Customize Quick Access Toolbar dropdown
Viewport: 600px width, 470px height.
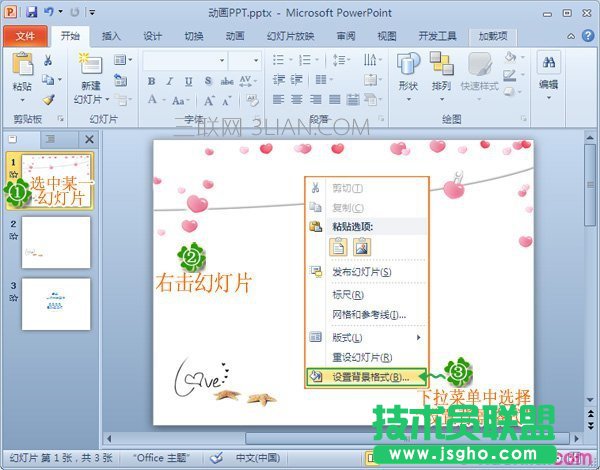(92, 12)
